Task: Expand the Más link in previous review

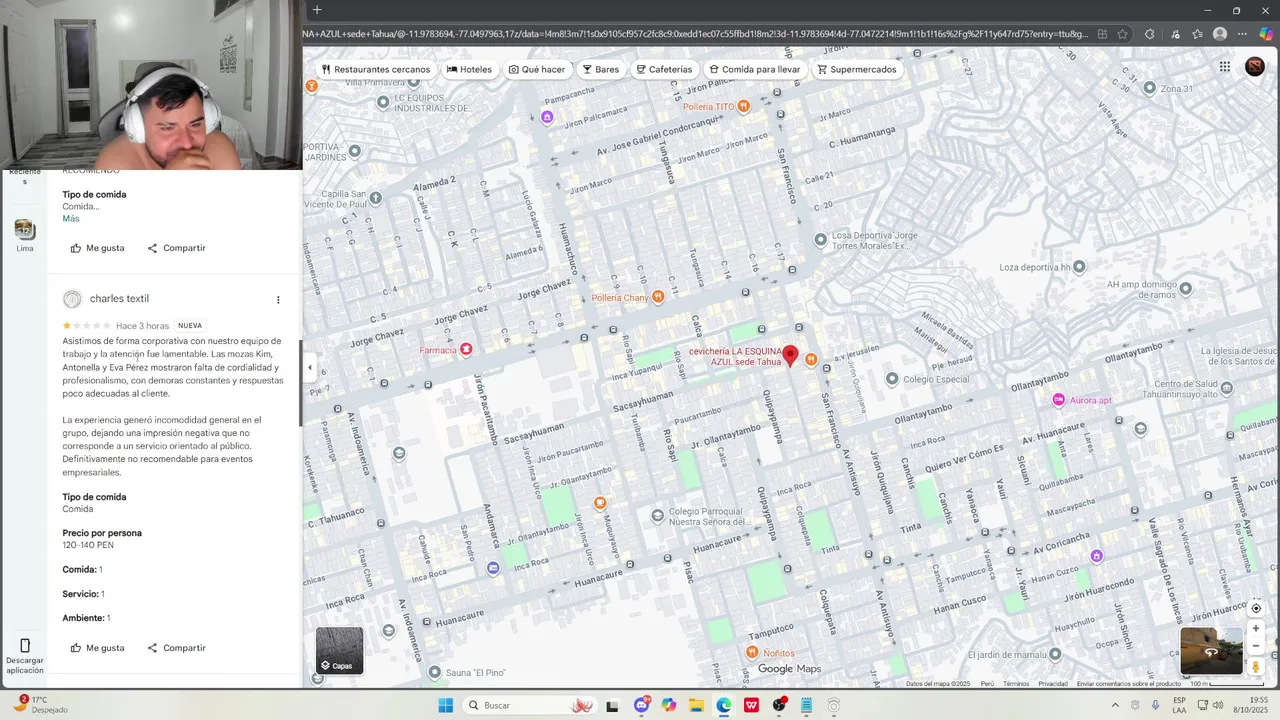Action: click(x=71, y=219)
